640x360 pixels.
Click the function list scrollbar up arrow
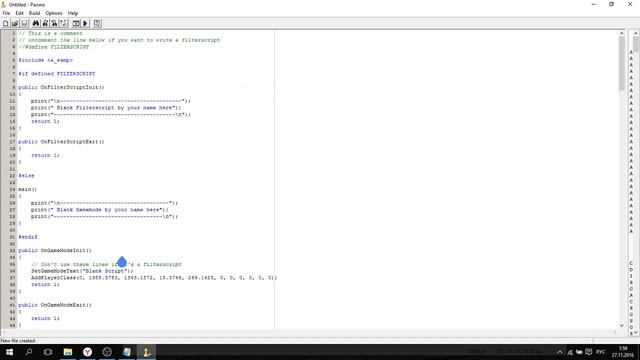(636, 33)
